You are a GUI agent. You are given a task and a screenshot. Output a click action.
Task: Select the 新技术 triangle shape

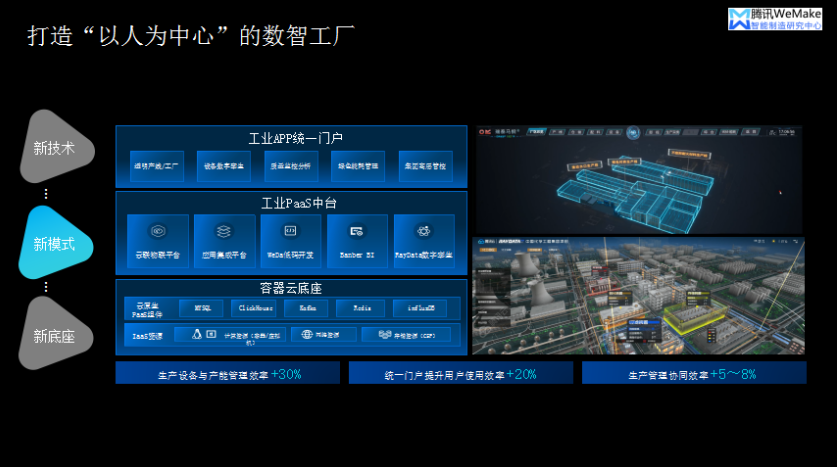click(x=57, y=147)
